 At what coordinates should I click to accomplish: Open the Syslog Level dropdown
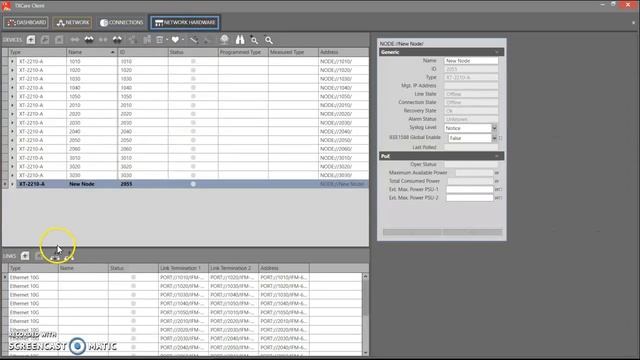[494, 128]
